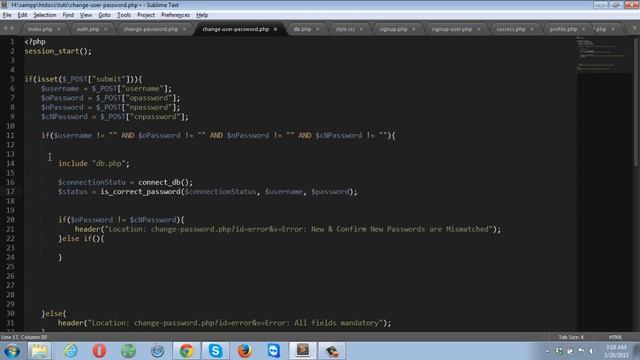Click the next tab arrow
Viewport: 640px width, 360px height.
[x=12, y=28]
